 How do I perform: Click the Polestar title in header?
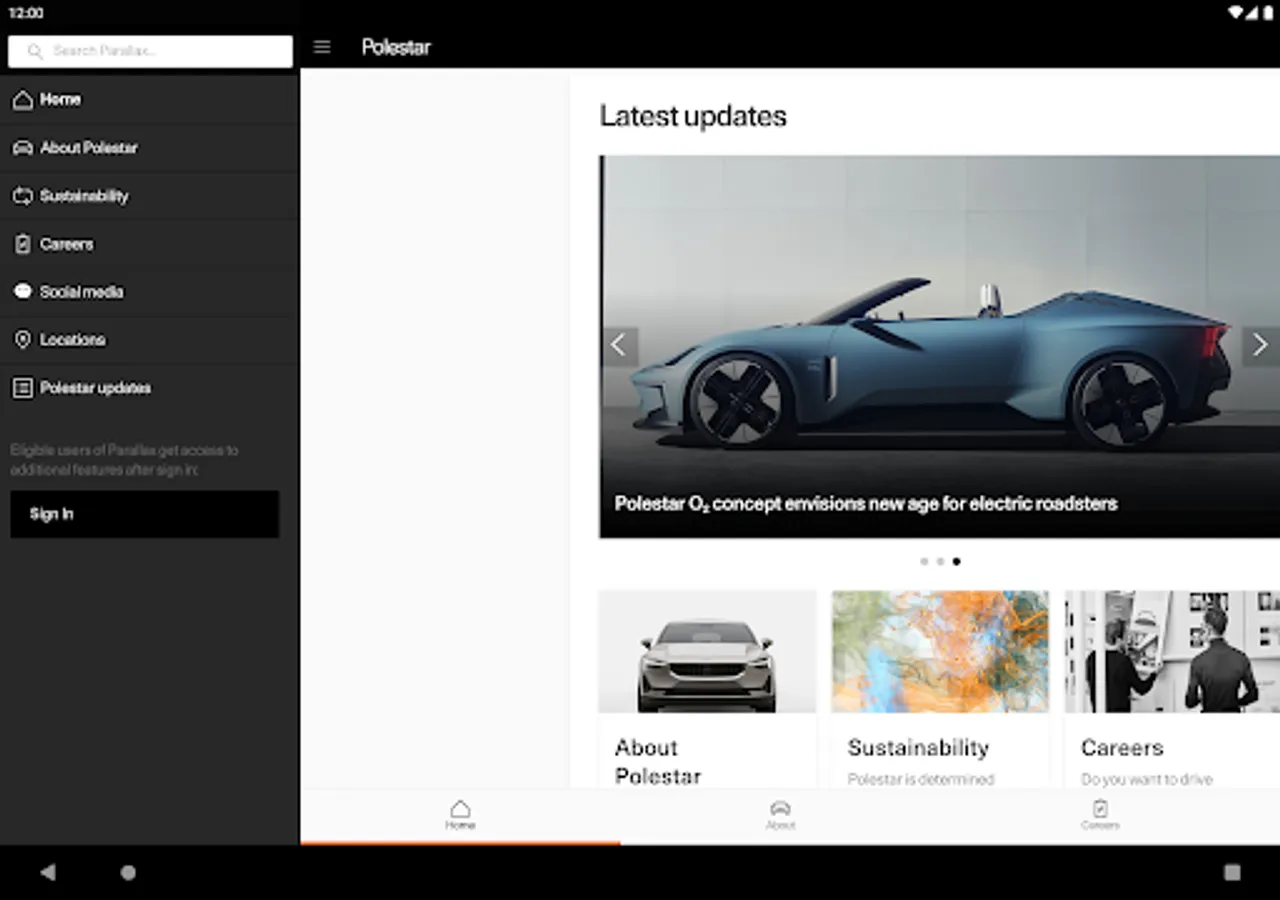coord(396,47)
